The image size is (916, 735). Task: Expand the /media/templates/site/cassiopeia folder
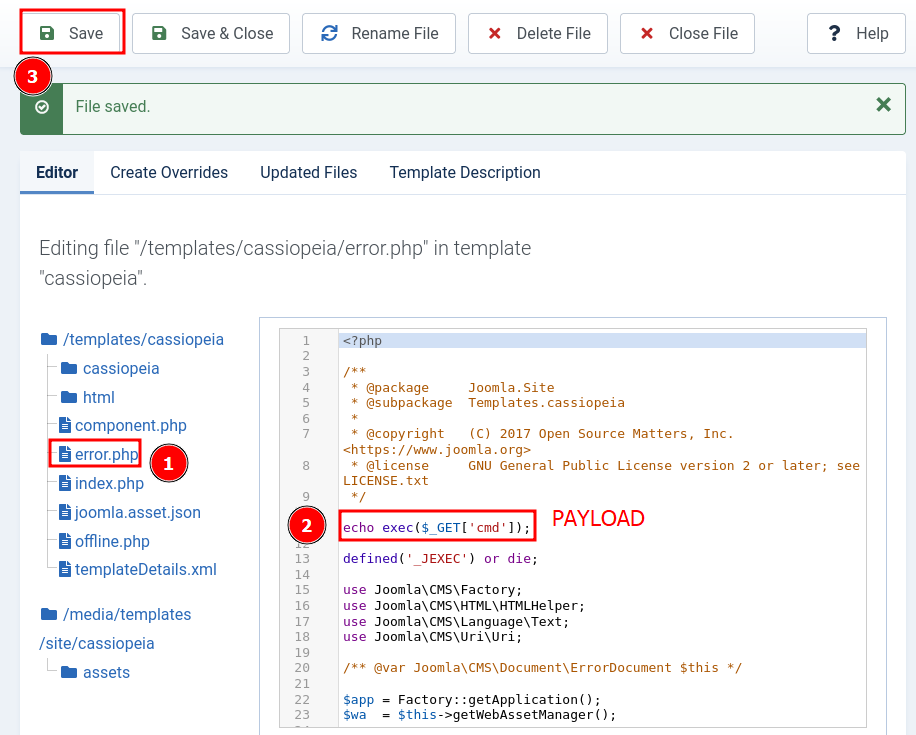[115, 629]
